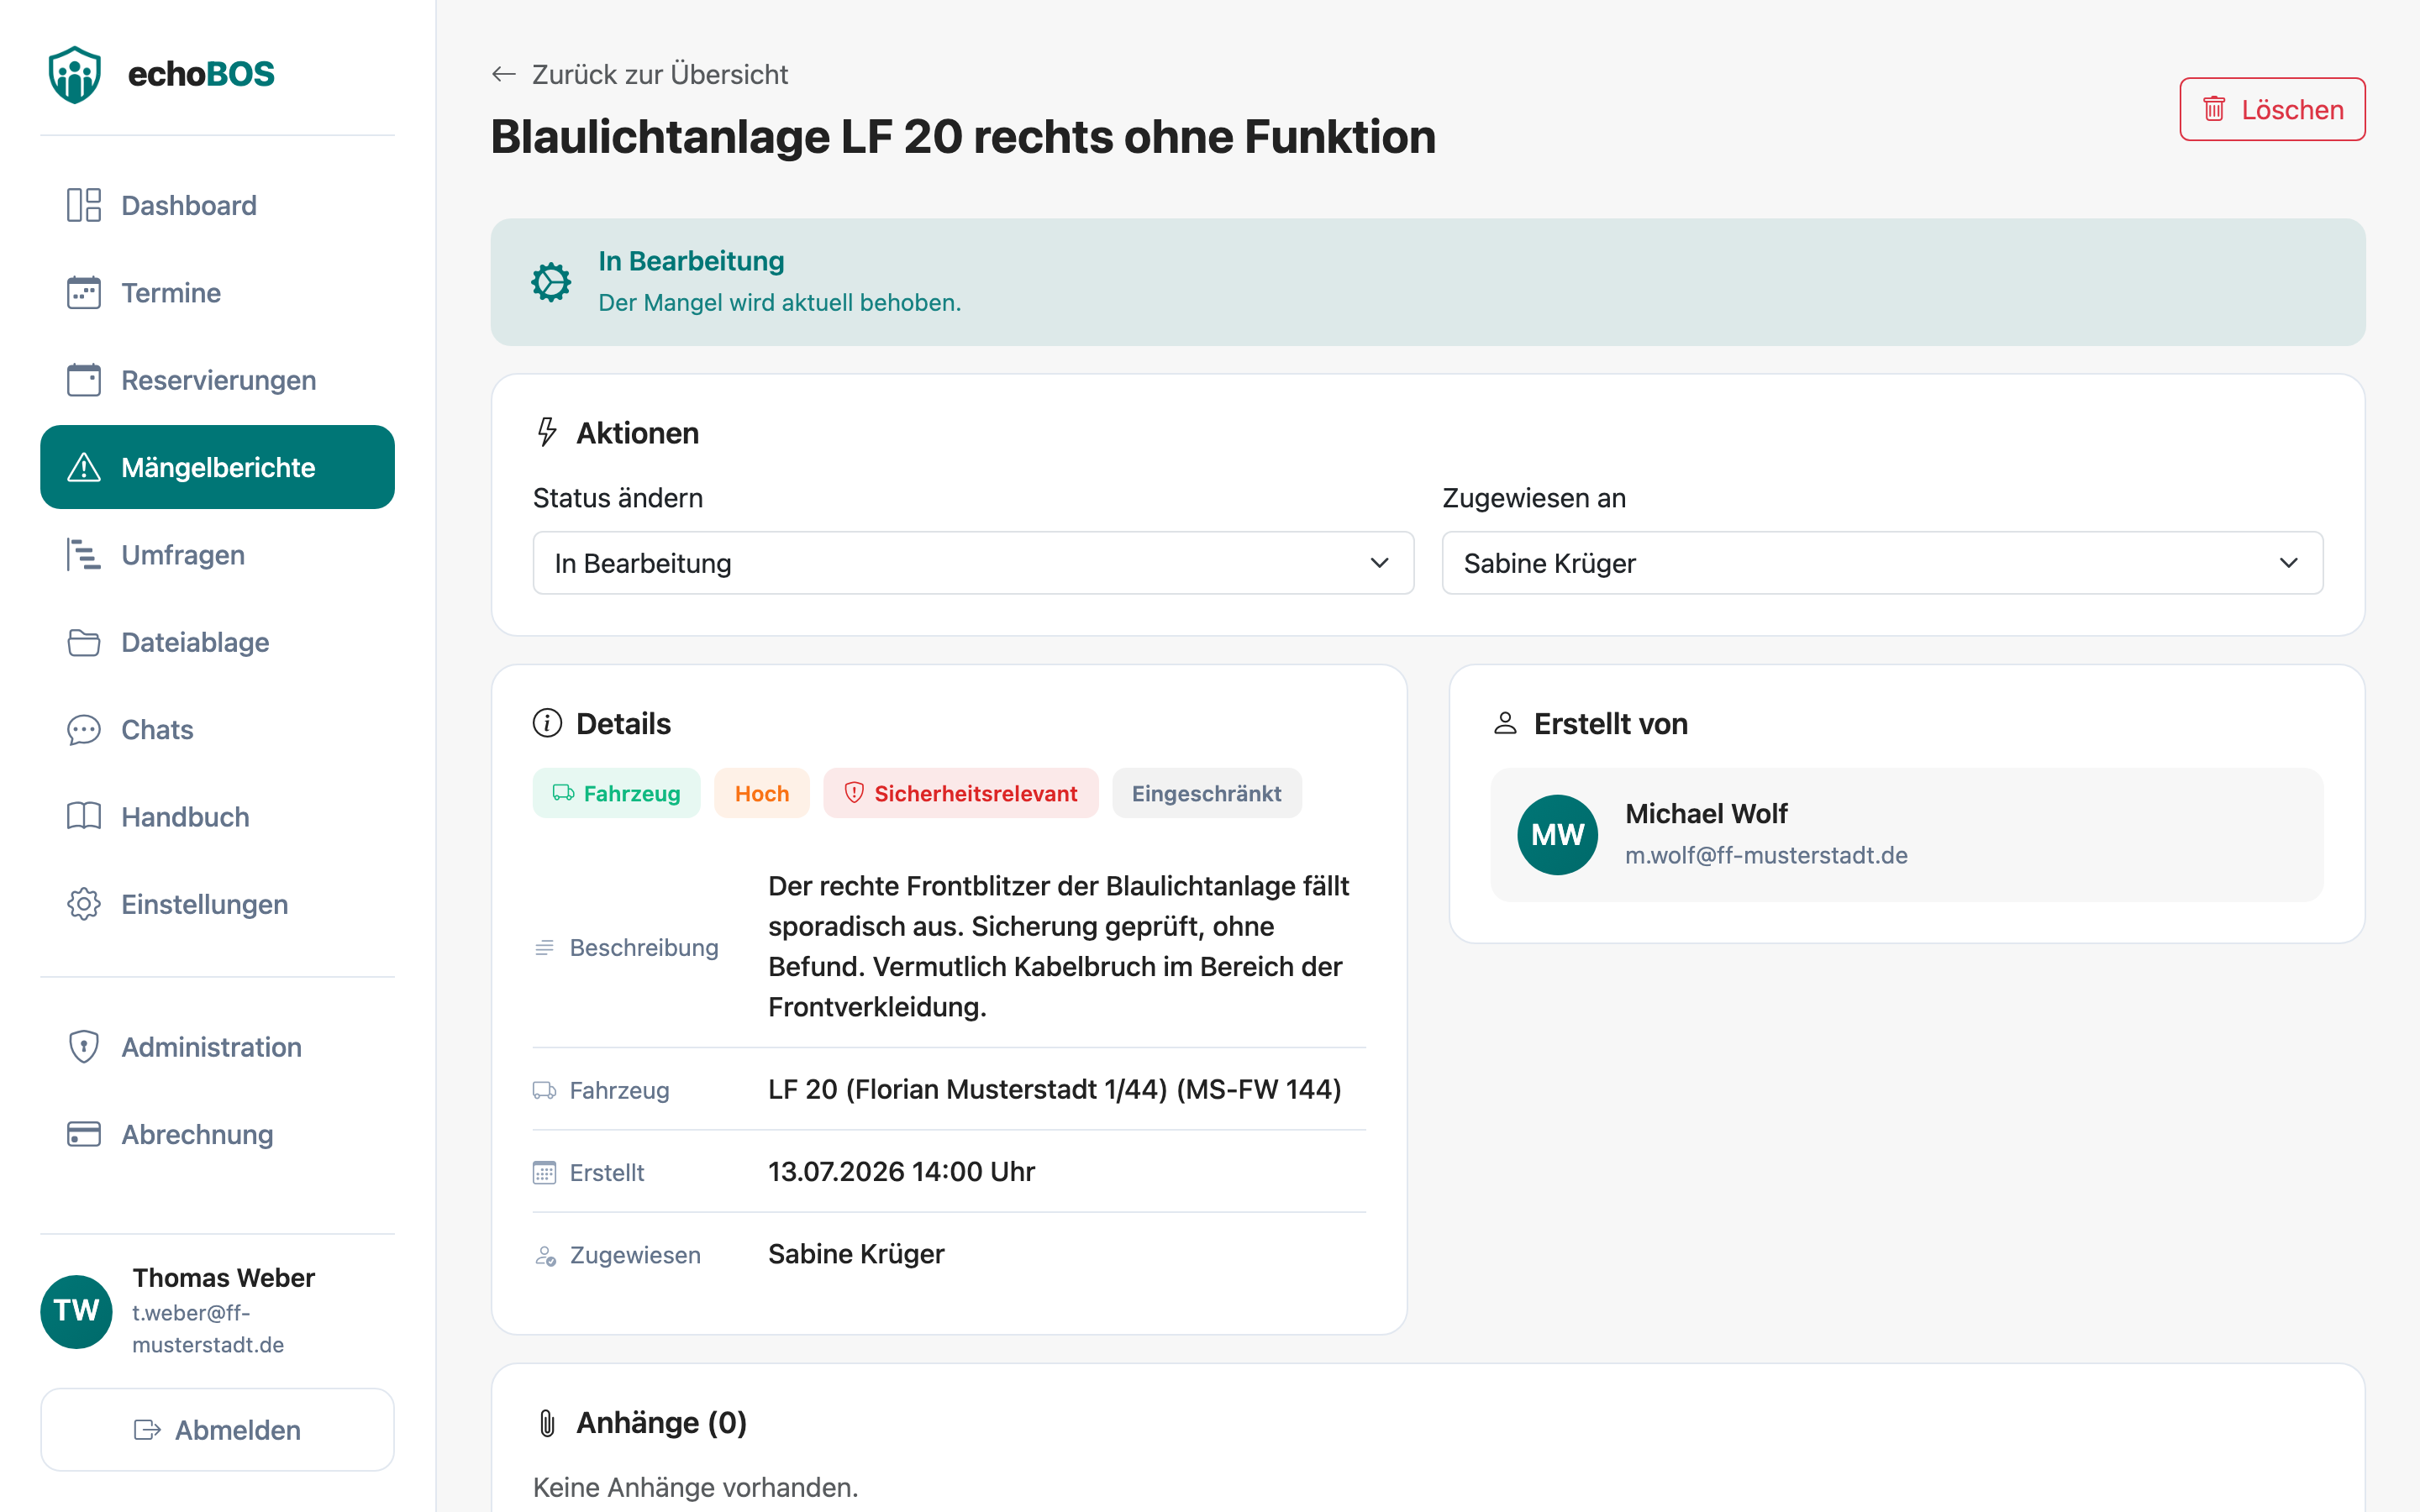Click the Details info circle icon
This screenshot has height=1512, width=2420.
(547, 723)
